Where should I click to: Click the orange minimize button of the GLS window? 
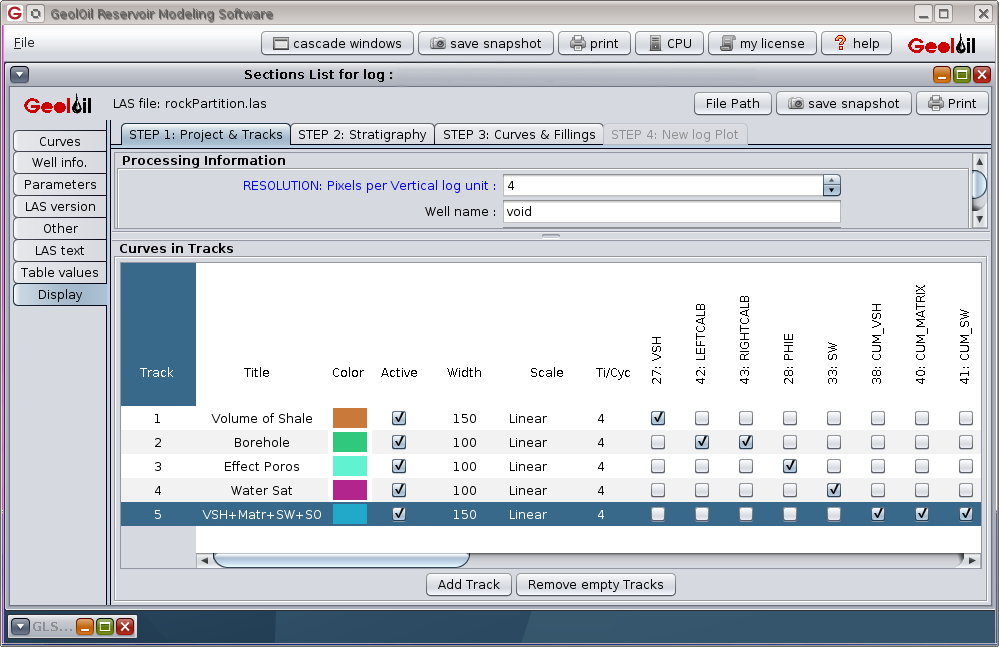point(85,627)
